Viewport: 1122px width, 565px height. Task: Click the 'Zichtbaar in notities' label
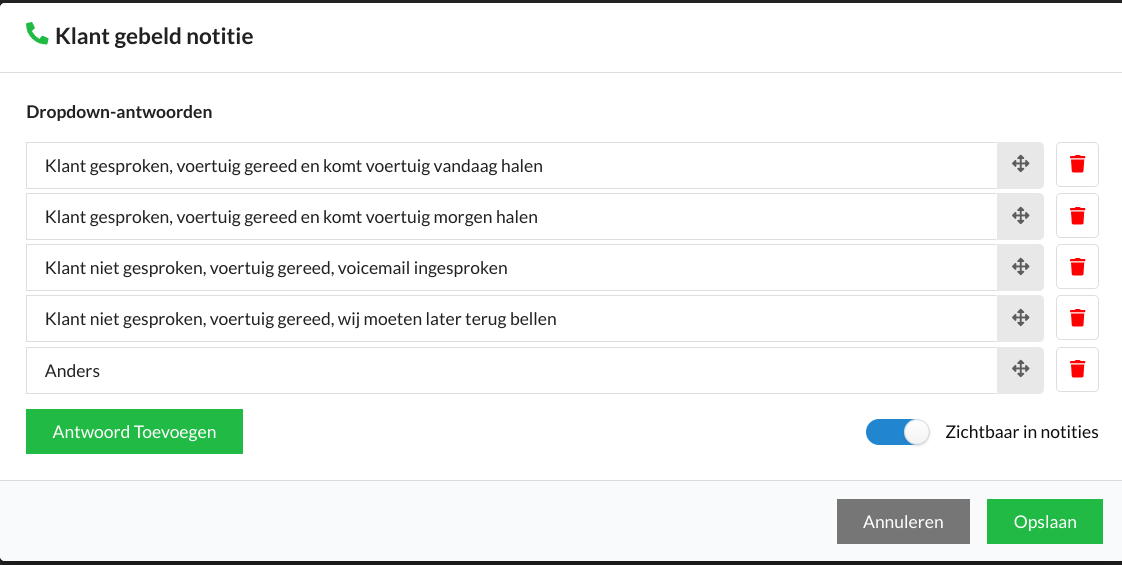[x=1021, y=432]
